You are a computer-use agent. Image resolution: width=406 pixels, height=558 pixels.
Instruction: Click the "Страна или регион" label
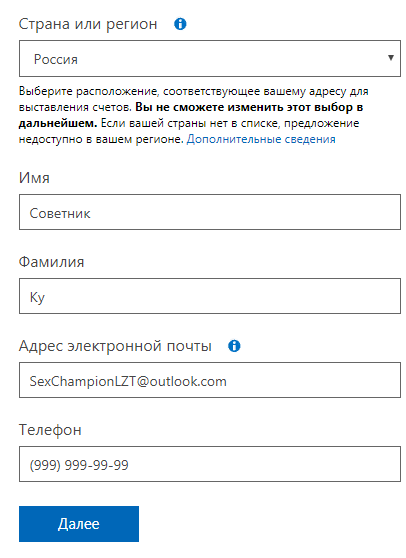(88, 24)
